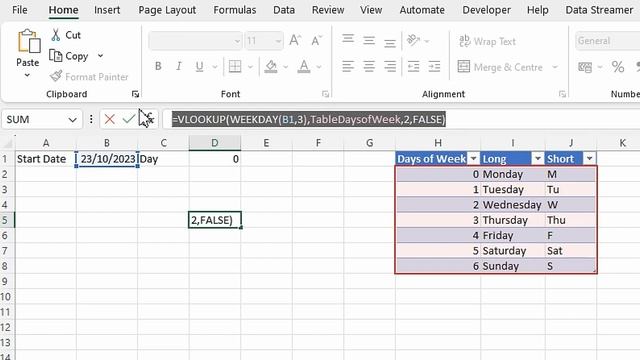
Task: Click the Orientation text rotate icon
Action: click(413, 40)
